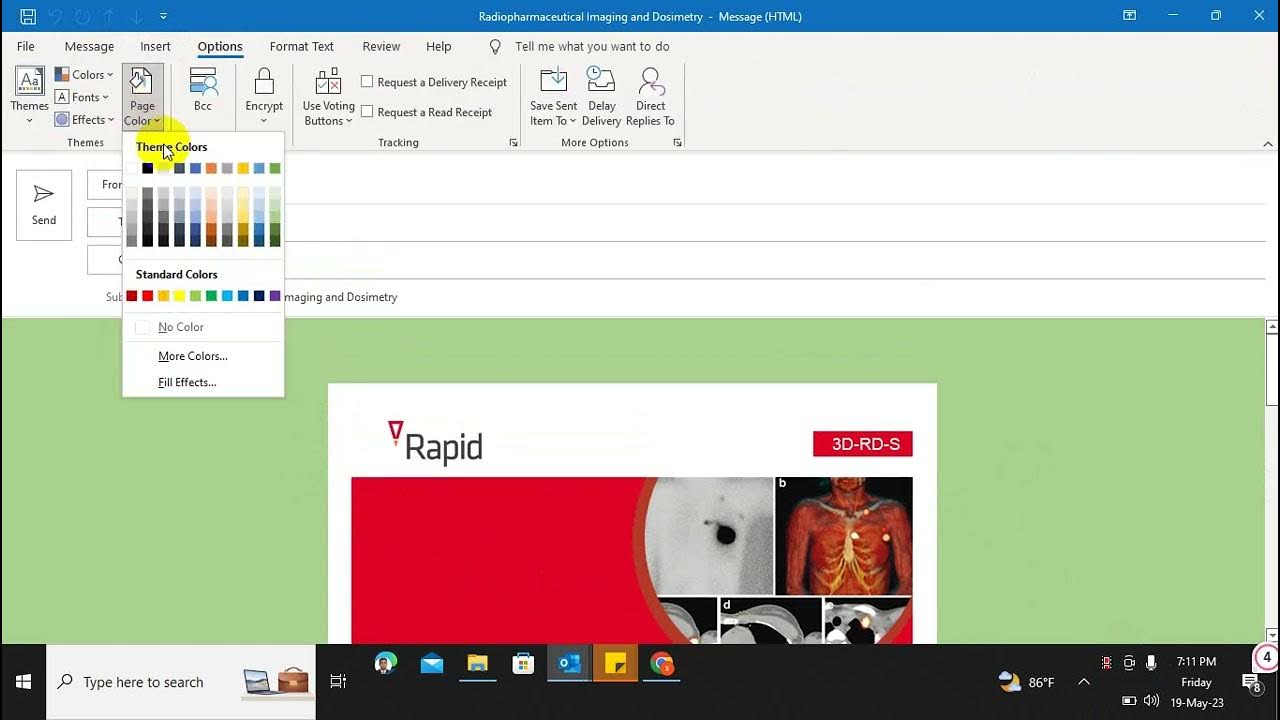The image size is (1280, 720).
Task: Show the Bcc field
Action: click(203, 90)
